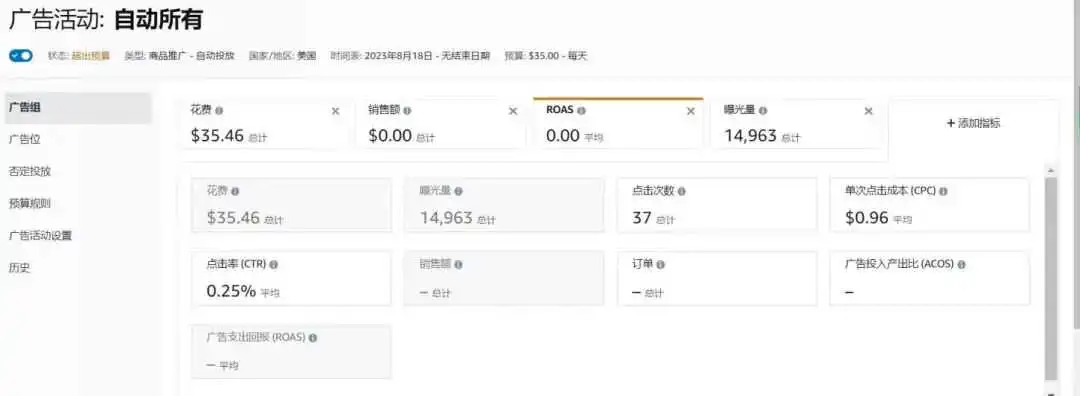Select the 点击率 (CTR) metric tile
The image size is (1080, 396).
click(x=291, y=278)
